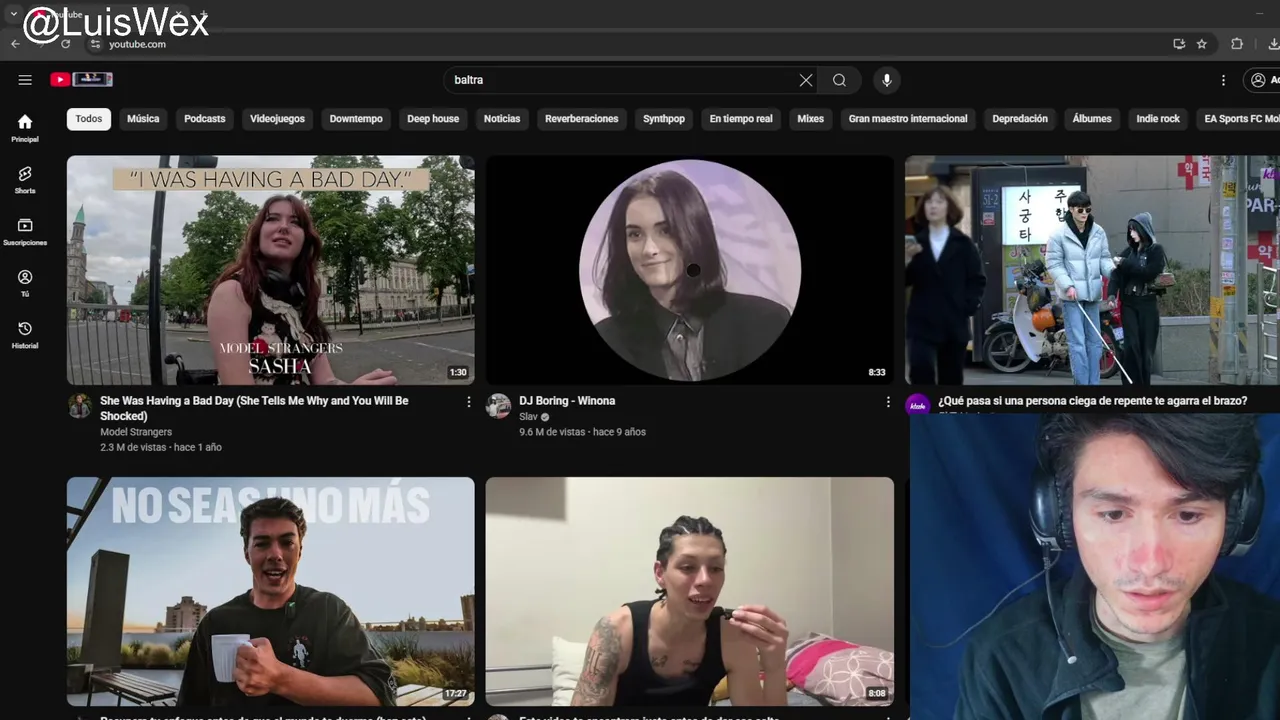1280x720 pixels.
Task: Open Principal home in sidebar
Action: (25, 128)
